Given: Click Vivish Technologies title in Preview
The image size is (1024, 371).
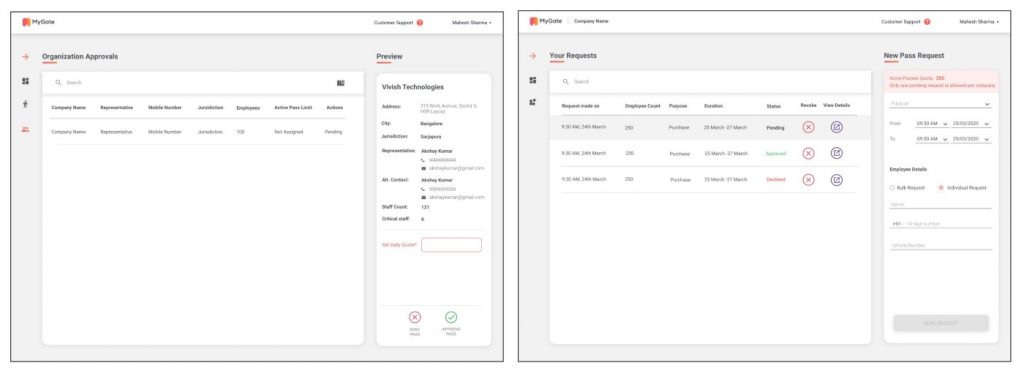Looking at the screenshot, I should pos(413,87).
